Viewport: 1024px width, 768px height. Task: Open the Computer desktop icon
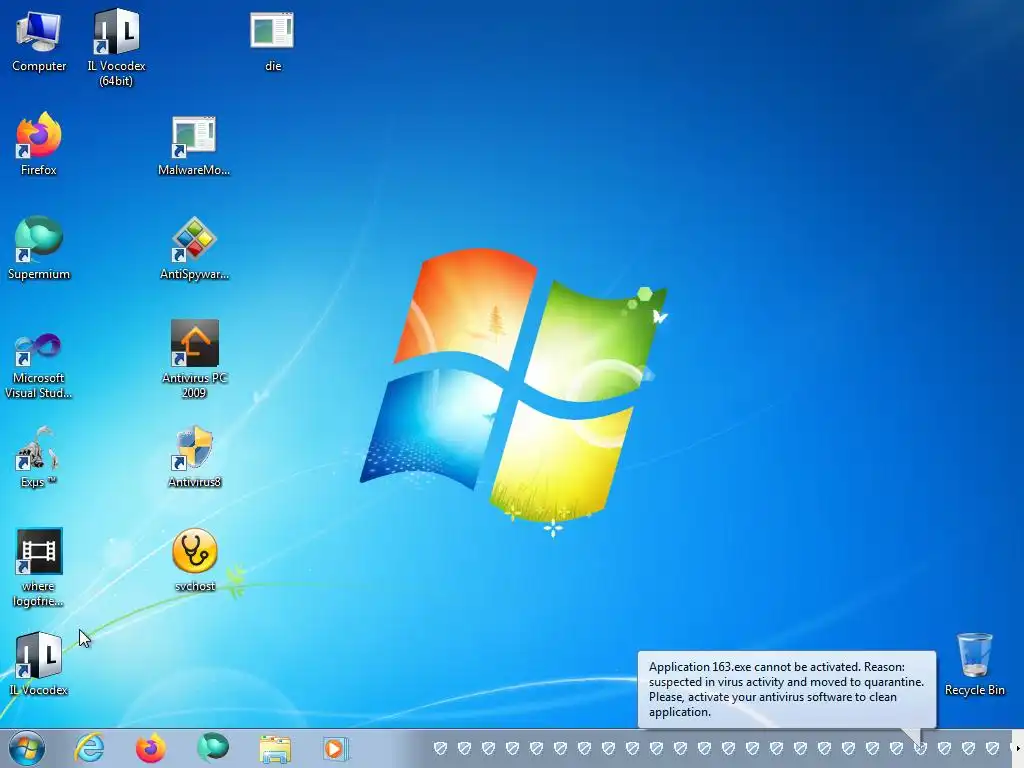point(39,40)
